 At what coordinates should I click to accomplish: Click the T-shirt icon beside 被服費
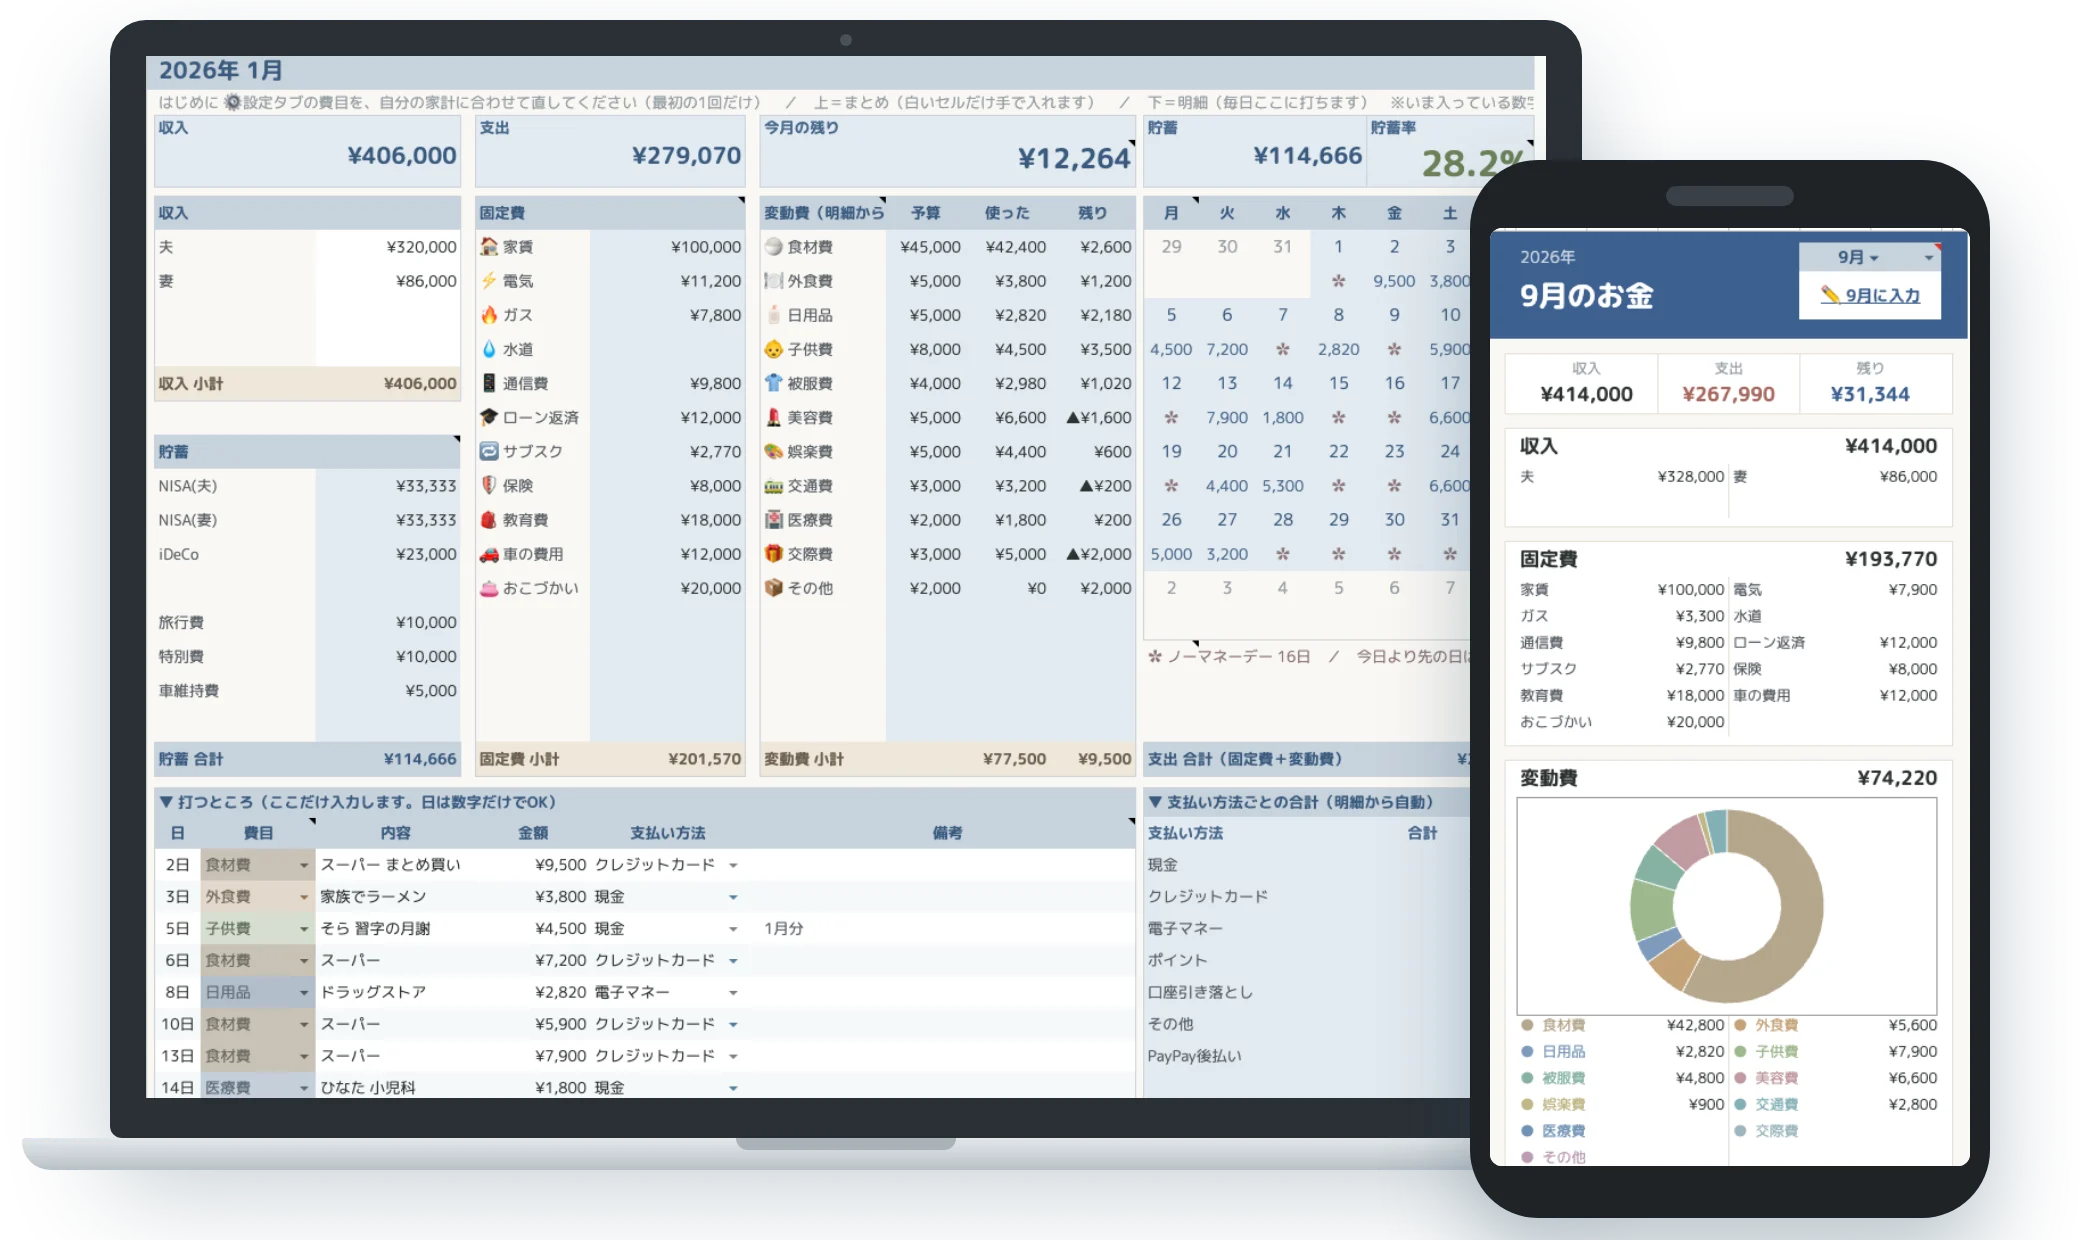pyautogui.click(x=773, y=383)
